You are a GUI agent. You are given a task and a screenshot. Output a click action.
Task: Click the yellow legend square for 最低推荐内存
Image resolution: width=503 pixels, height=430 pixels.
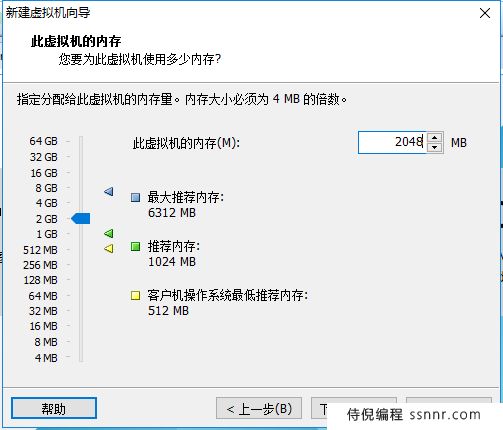135,295
